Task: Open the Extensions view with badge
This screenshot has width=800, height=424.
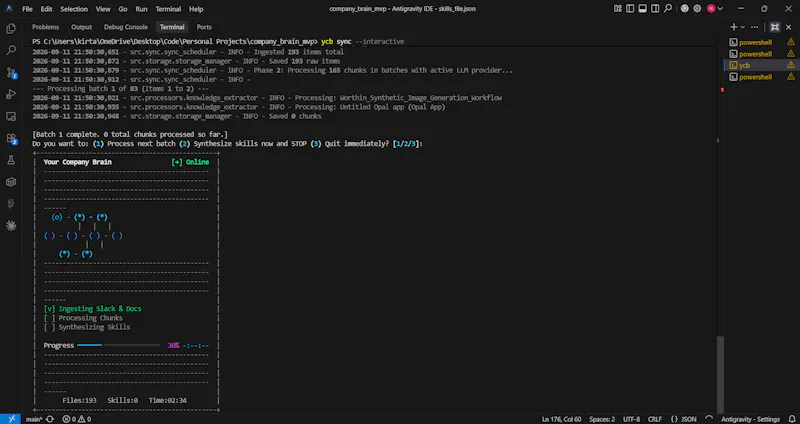Action: pyautogui.click(x=11, y=139)
